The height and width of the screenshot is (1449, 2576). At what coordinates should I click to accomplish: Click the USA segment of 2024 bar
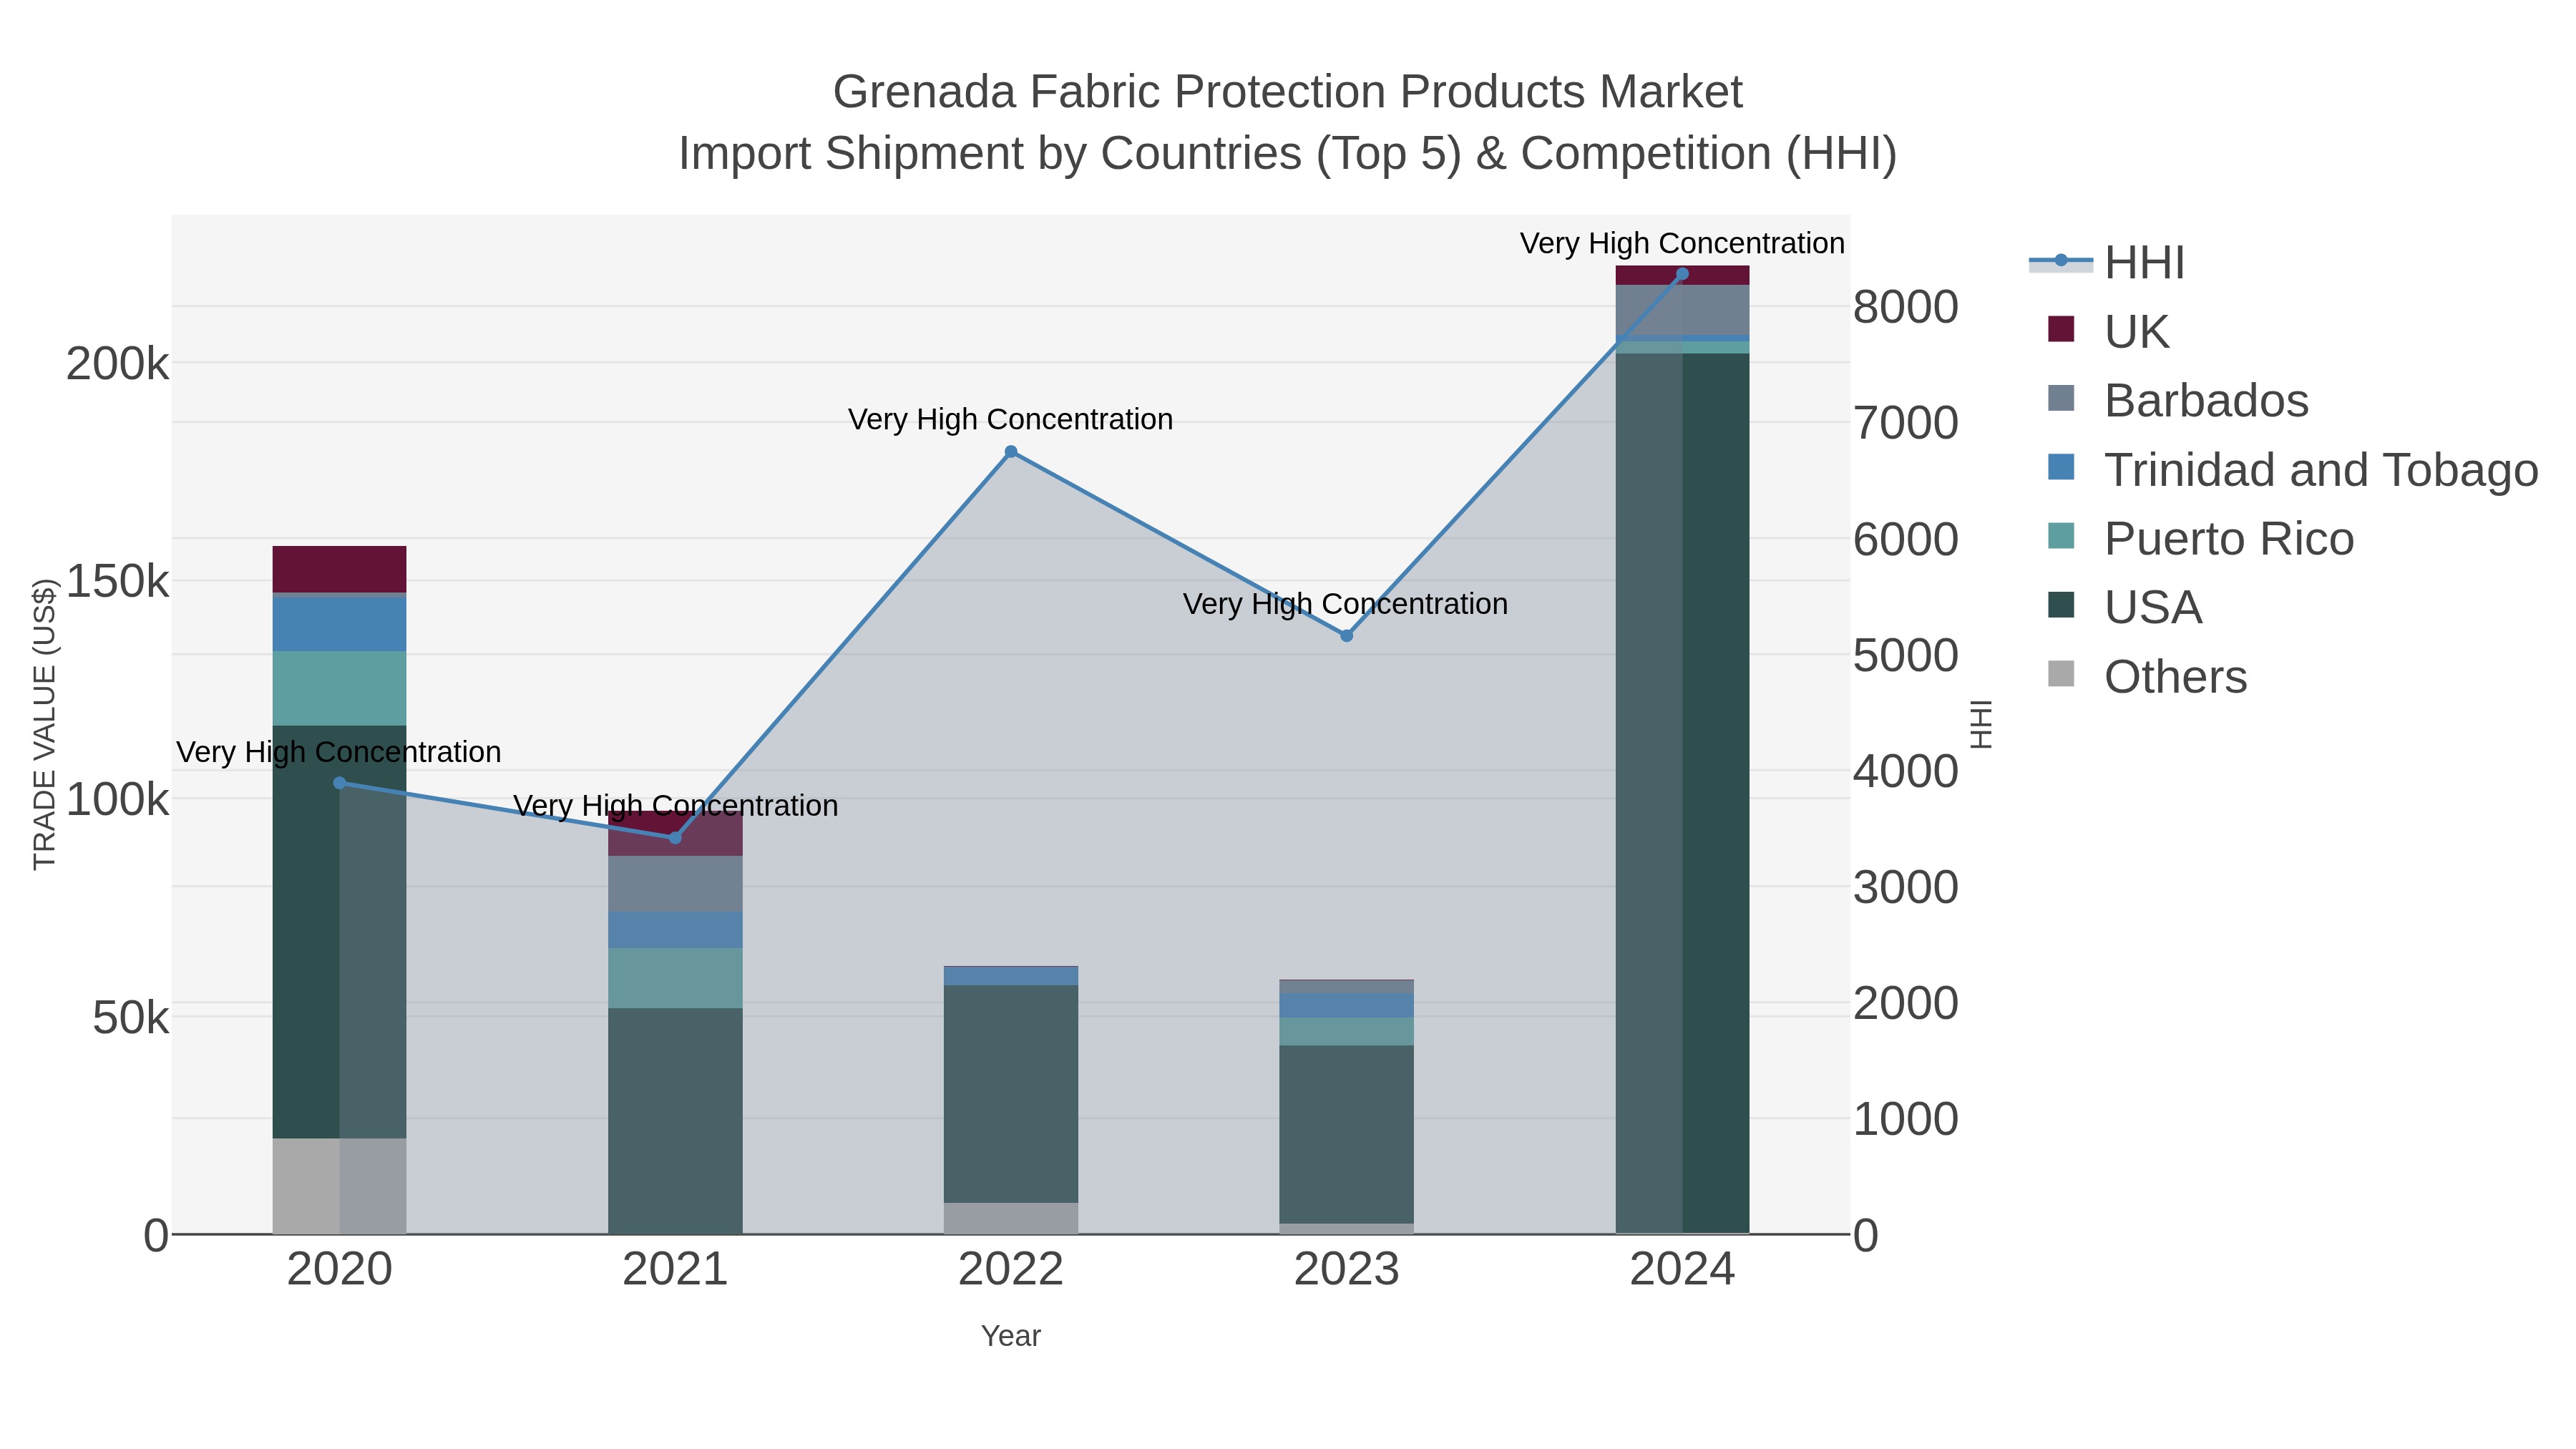(x=1682, y=793)
